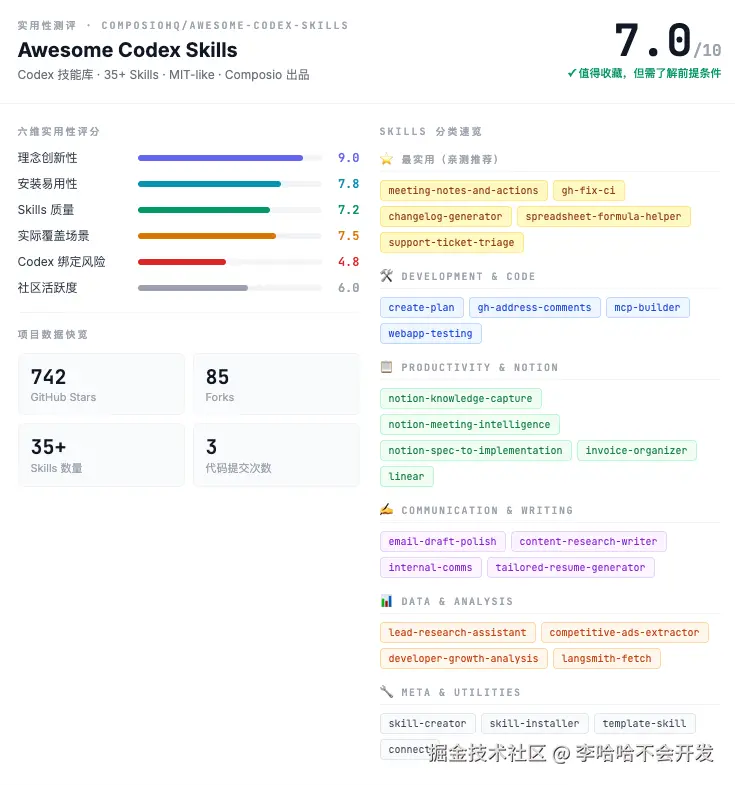
Task: Click the invoice-organizer tag
Action: [636, 451]
